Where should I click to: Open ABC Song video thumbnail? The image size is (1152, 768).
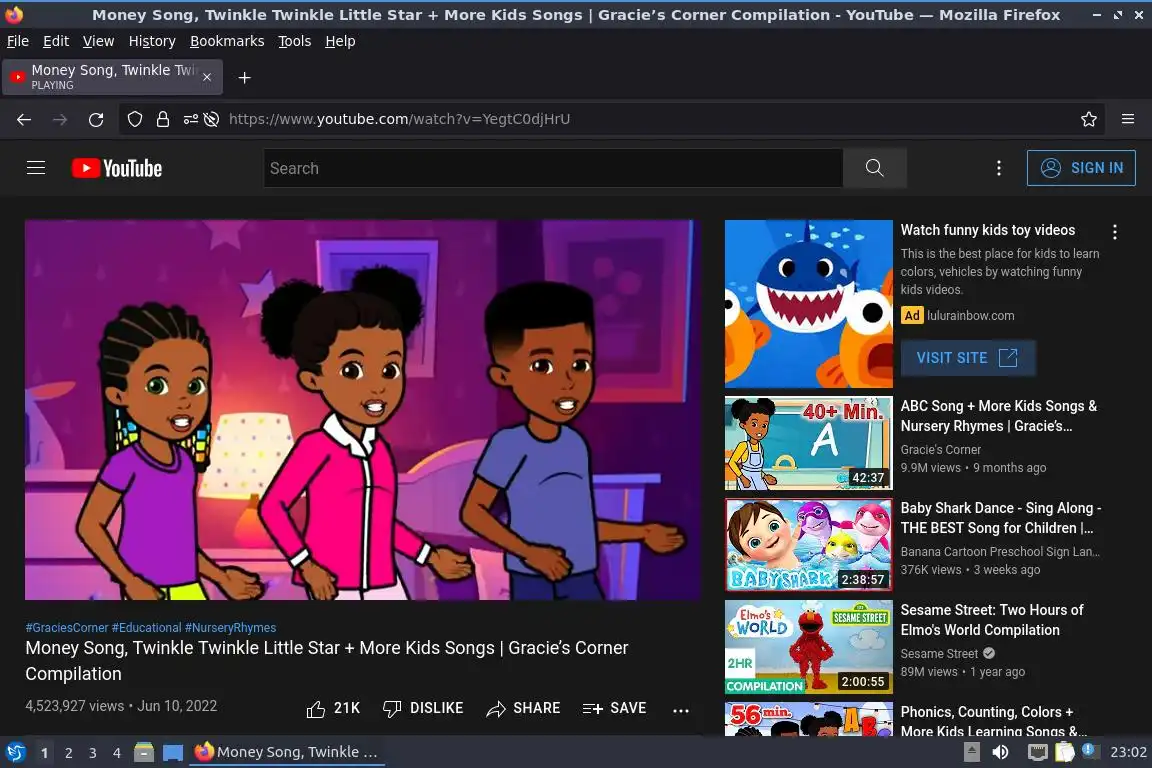coord(808,443)
